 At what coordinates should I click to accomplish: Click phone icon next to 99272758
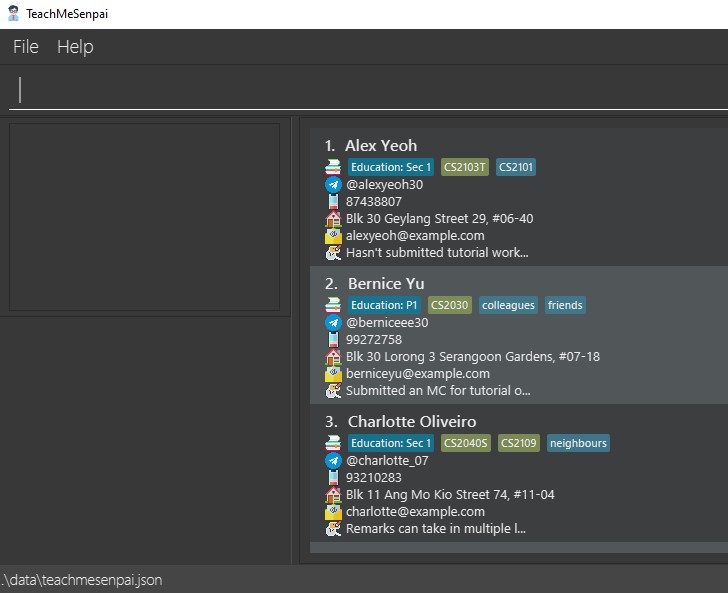point(333,339)
